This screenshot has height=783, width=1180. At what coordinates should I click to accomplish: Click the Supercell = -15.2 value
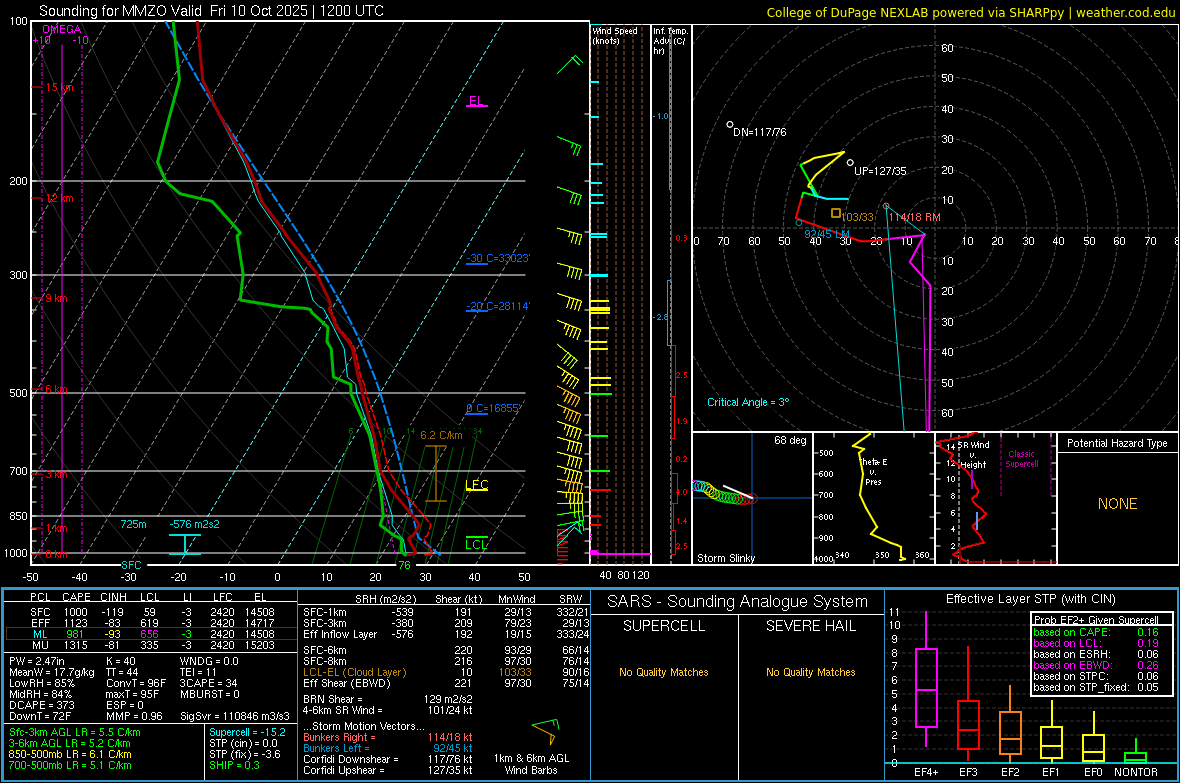(248, 732)
